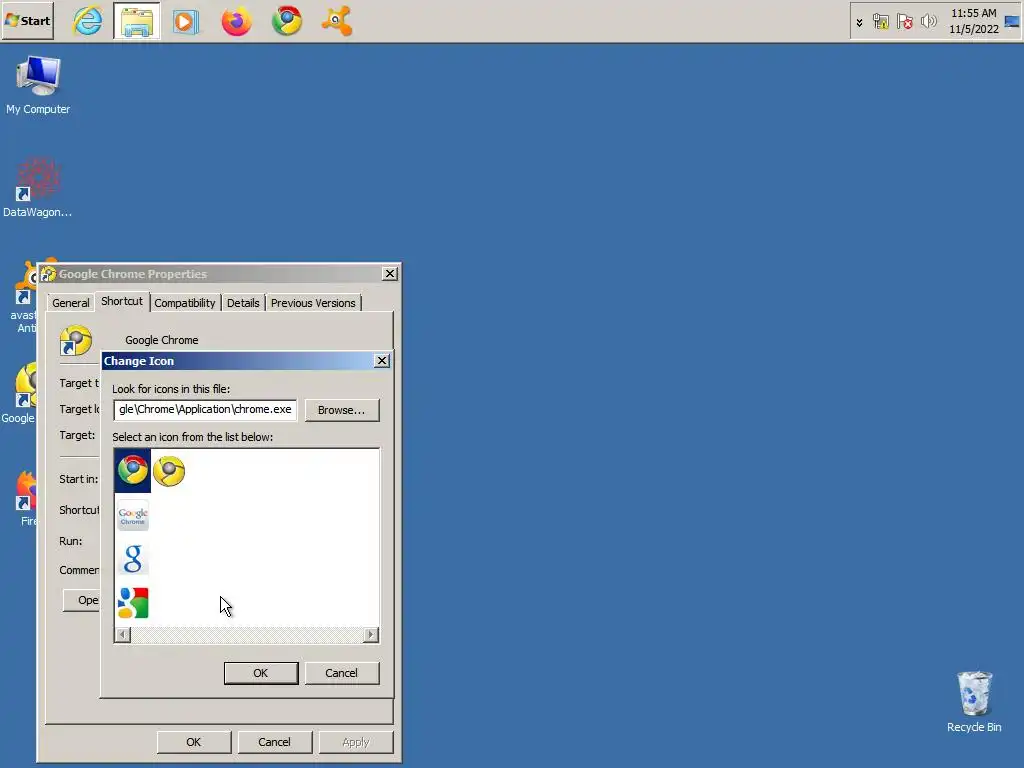This screenshot has height=768, width=1024.
Task: Launch Google Chrome from taskbar
Action: pos(287,22)
